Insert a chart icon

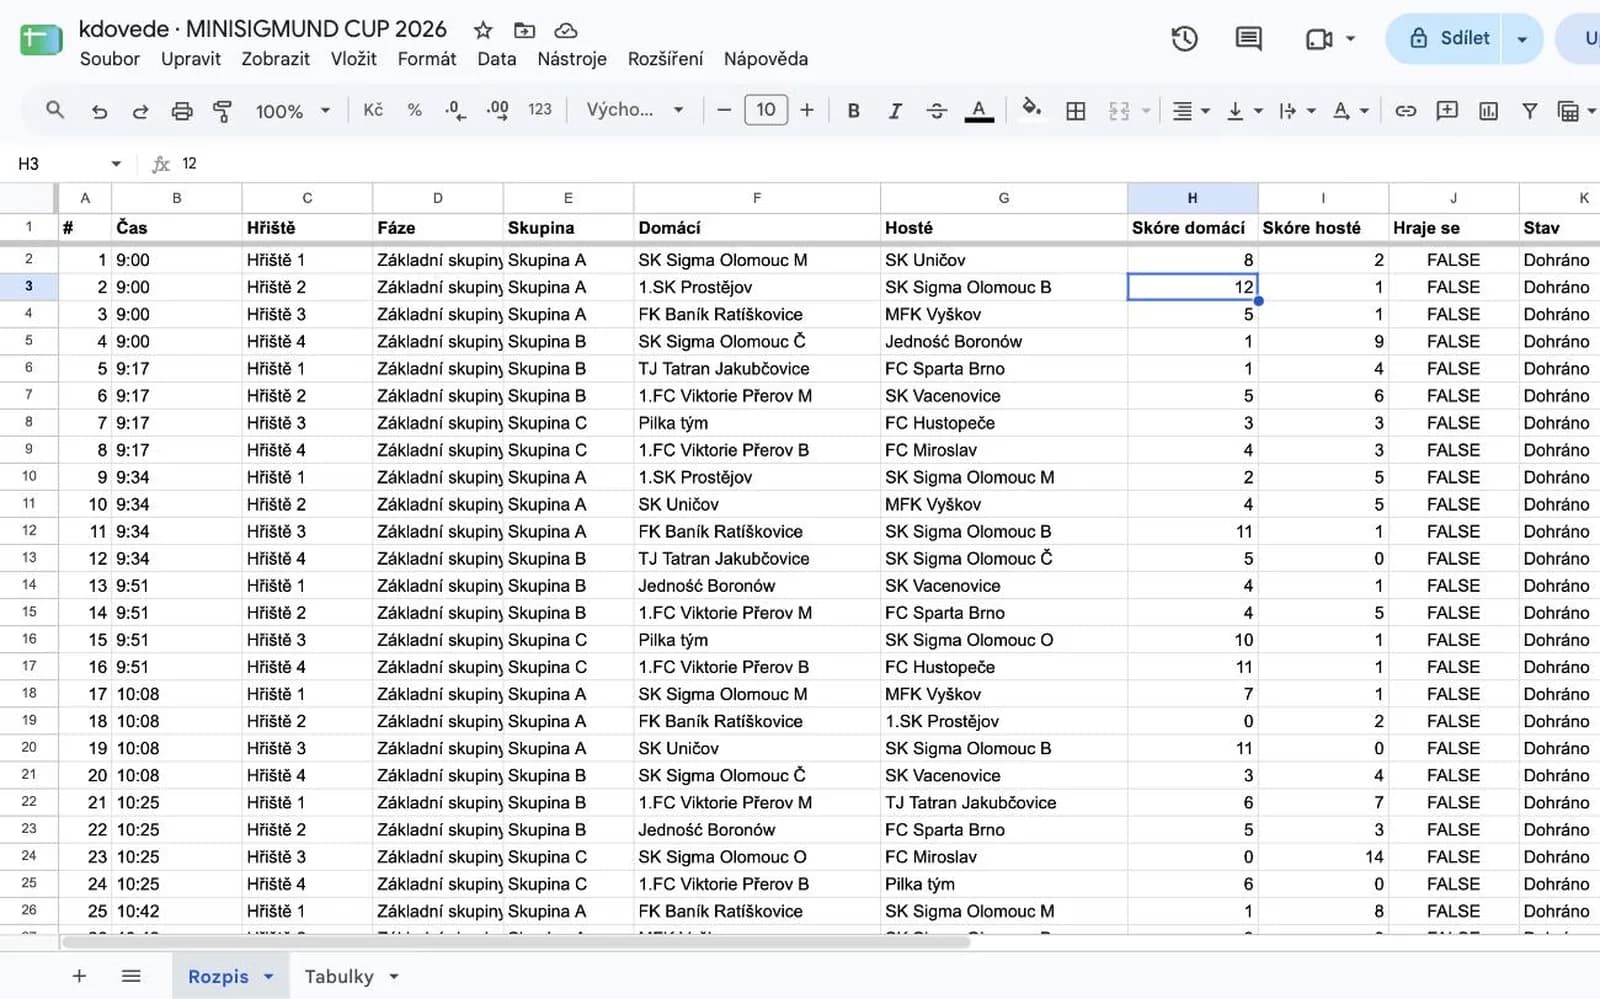[x=1488, y=110]
